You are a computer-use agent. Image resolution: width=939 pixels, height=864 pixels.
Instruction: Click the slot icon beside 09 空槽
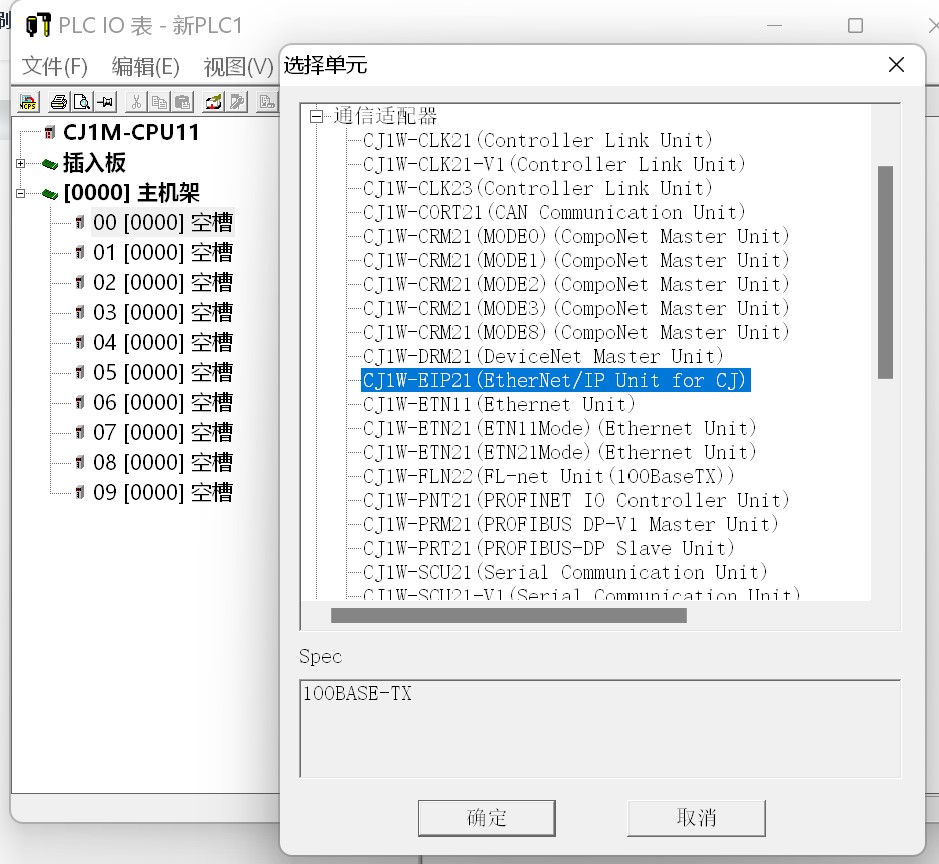point(80,492)
